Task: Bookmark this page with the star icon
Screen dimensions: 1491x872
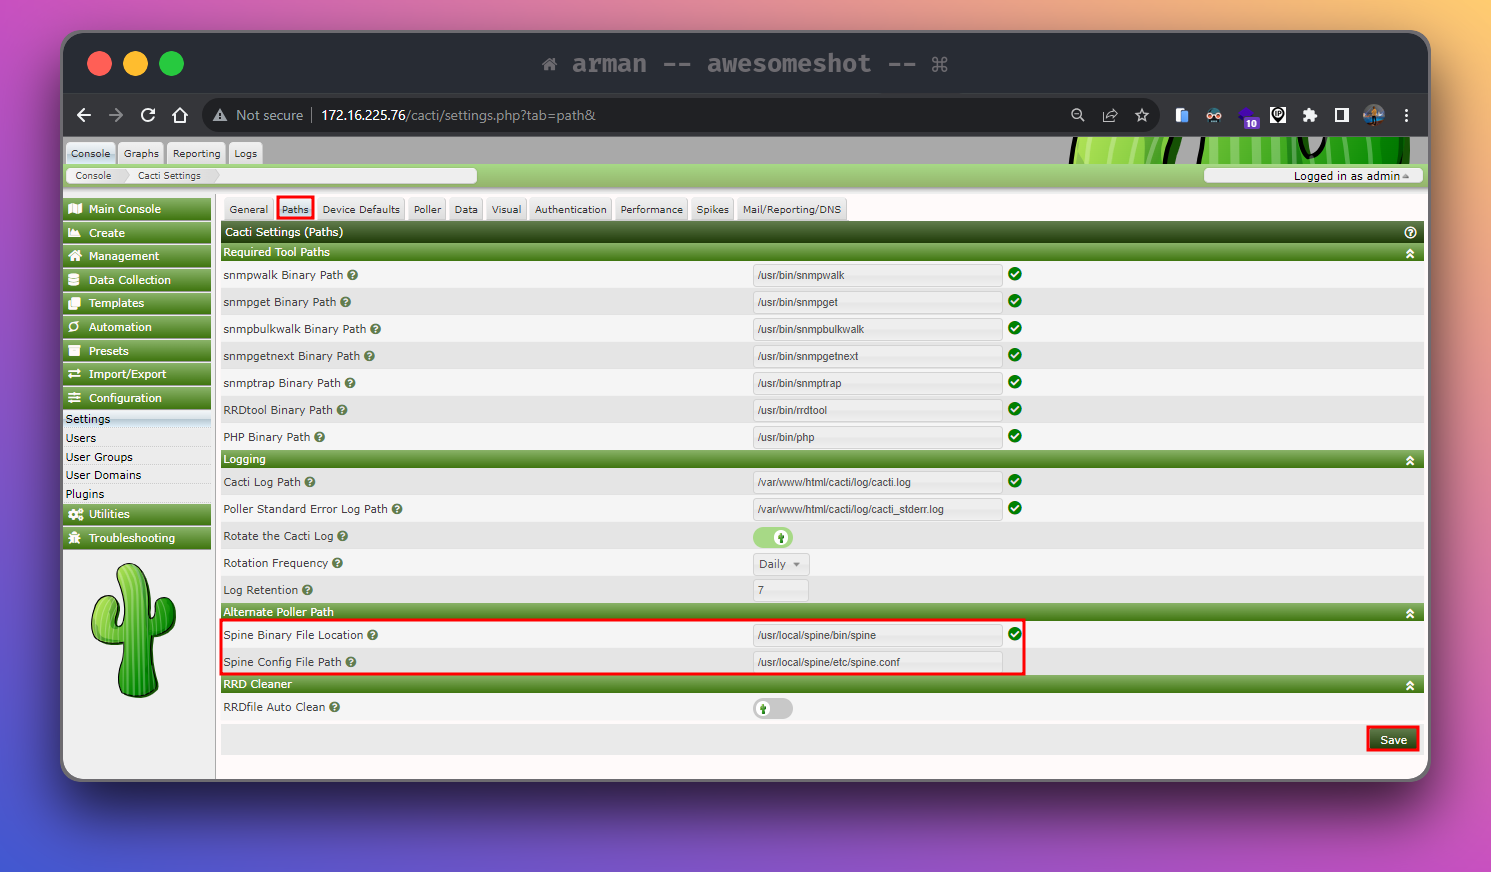Action: (1142, 115)
